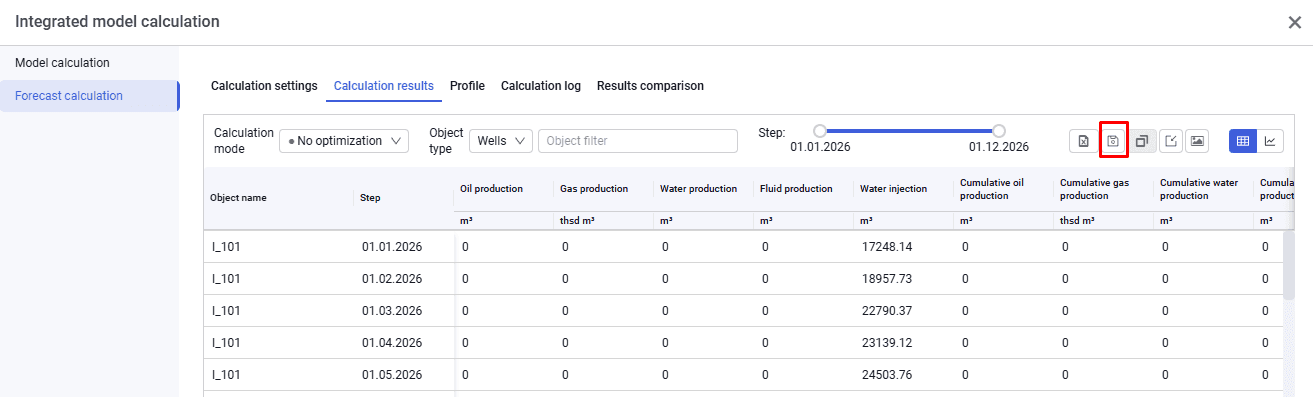Click water injection value 23139.12
The height and width of the screenshot is (397, 1313).
pyautogui.click(x=886, y=342)
